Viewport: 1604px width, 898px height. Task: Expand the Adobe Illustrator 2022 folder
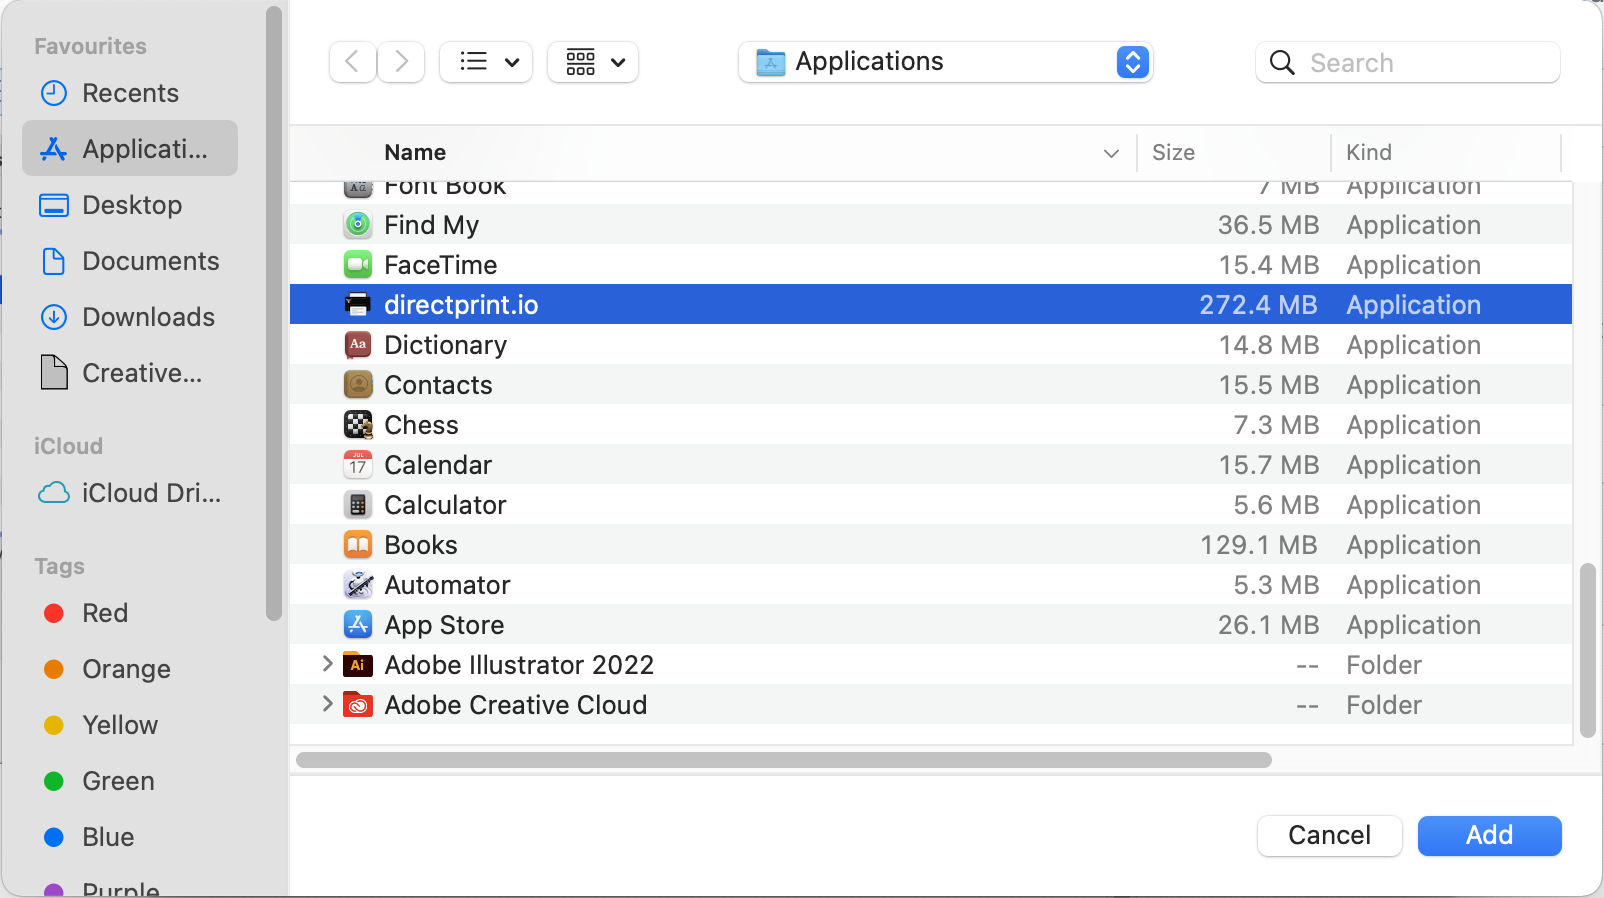click(x=327, y=664)
